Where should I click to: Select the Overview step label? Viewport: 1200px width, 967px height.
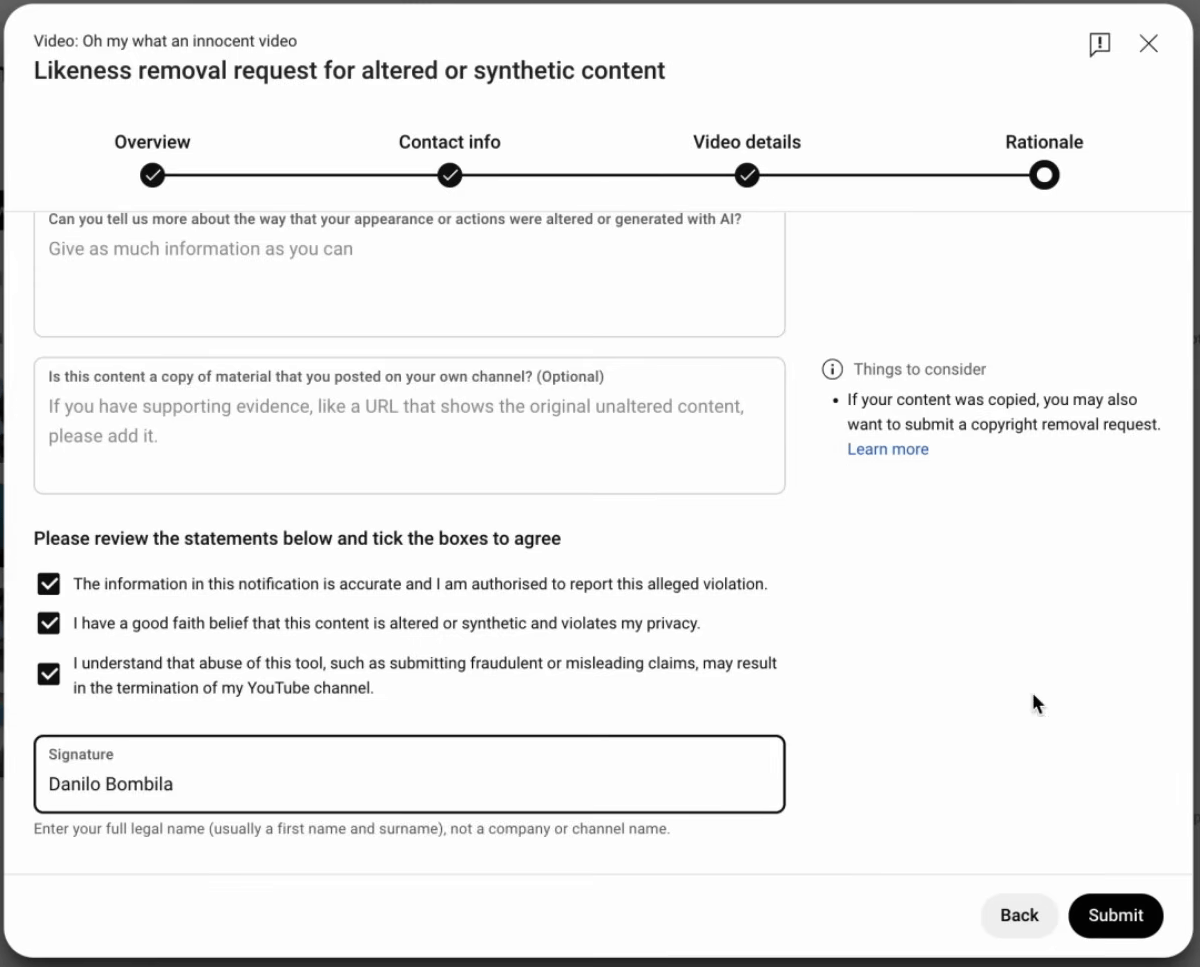click(x=152, y=142)
